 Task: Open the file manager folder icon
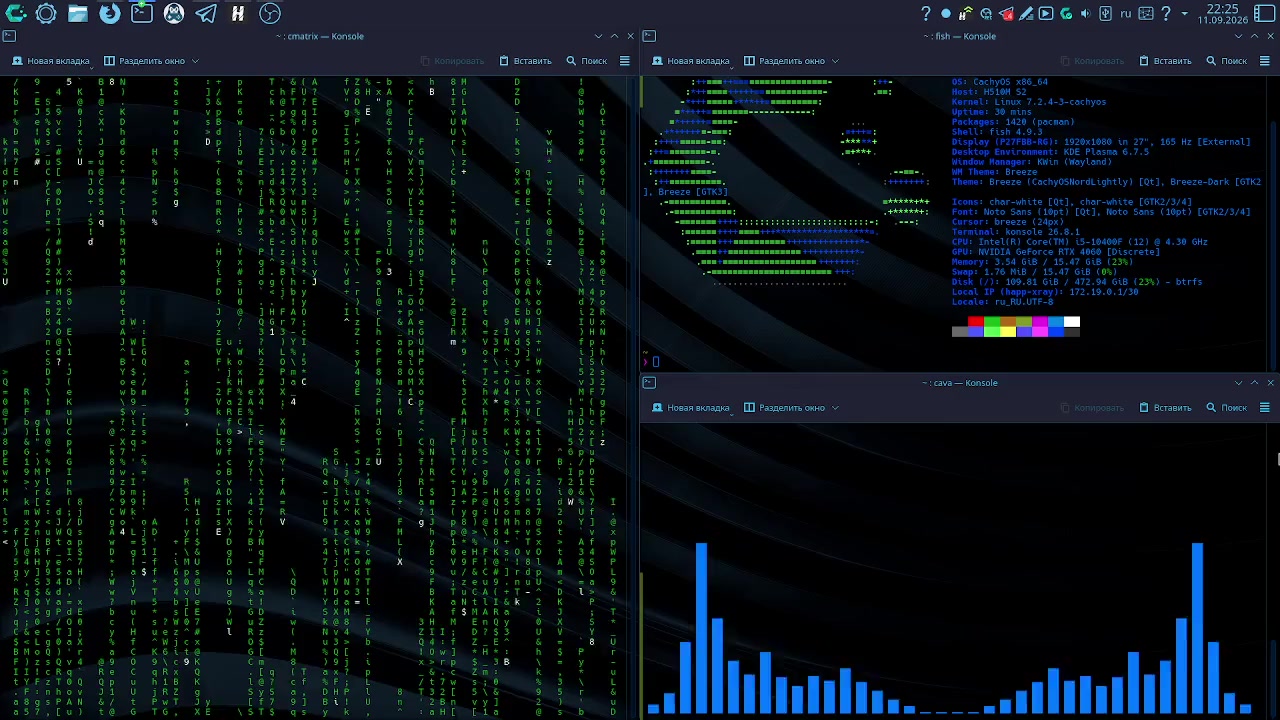78,14
